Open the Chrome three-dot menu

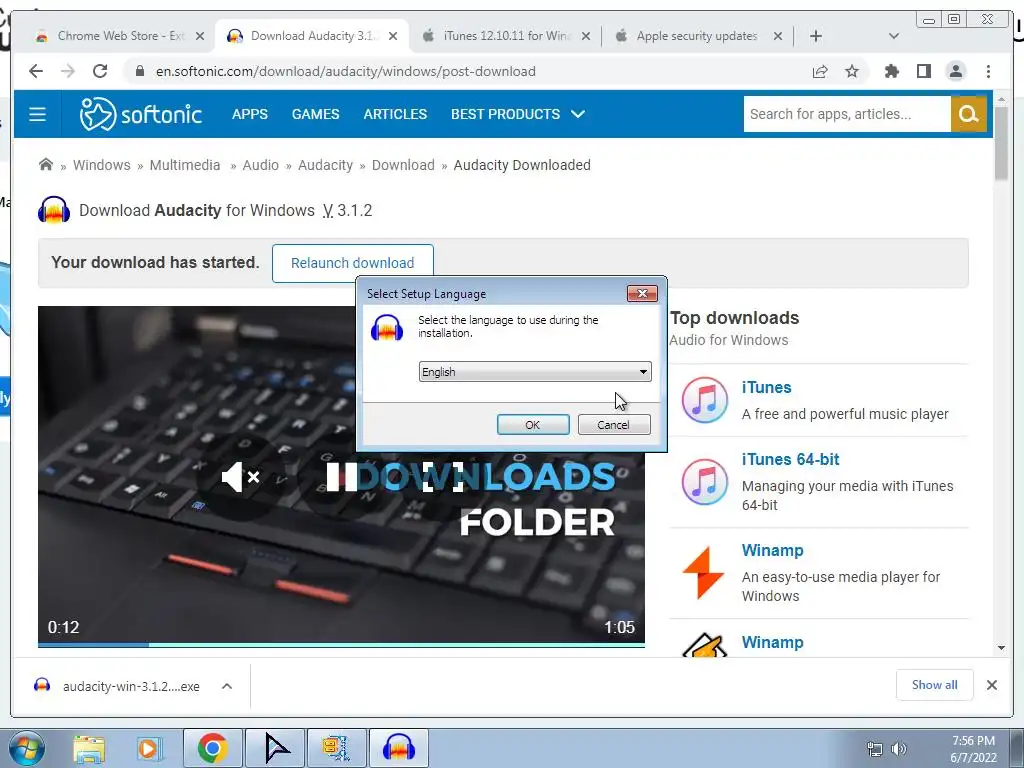coord(988,71)
